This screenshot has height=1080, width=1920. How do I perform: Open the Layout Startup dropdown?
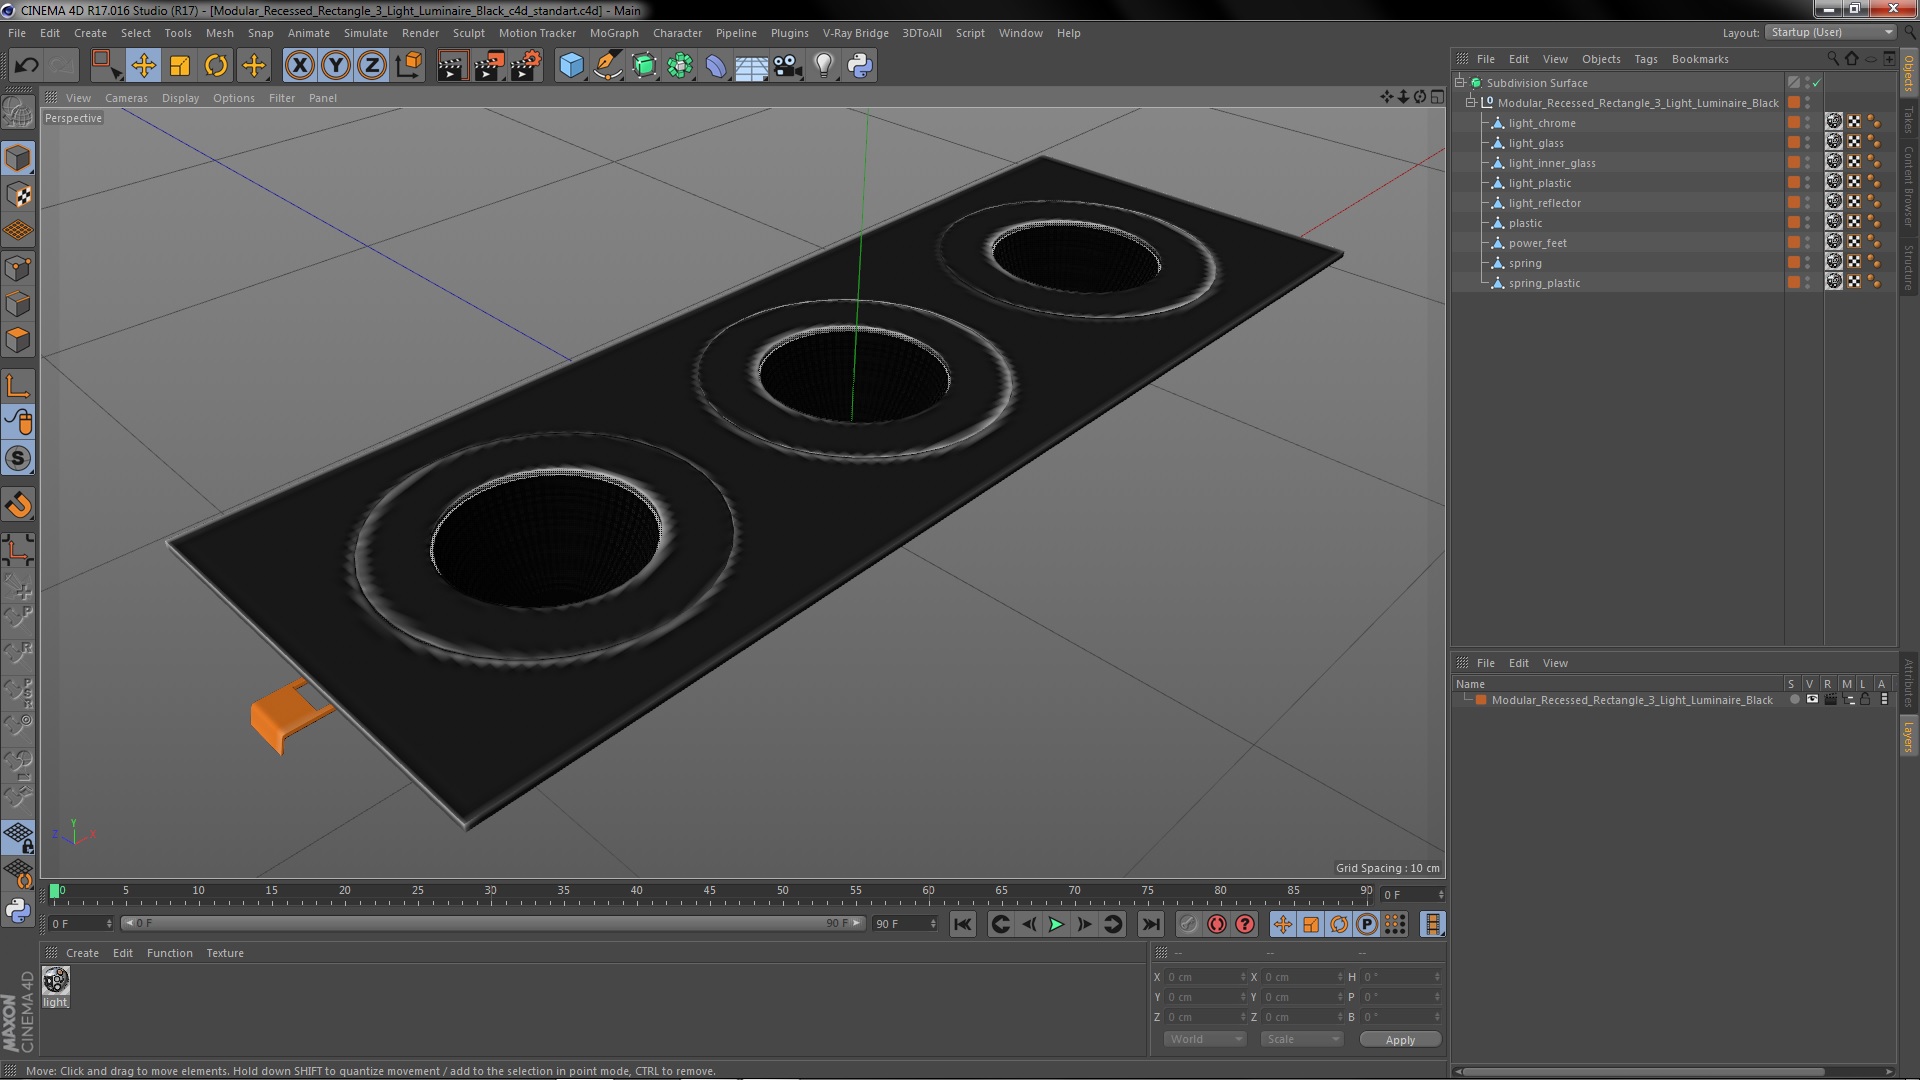coord(1831,33)
